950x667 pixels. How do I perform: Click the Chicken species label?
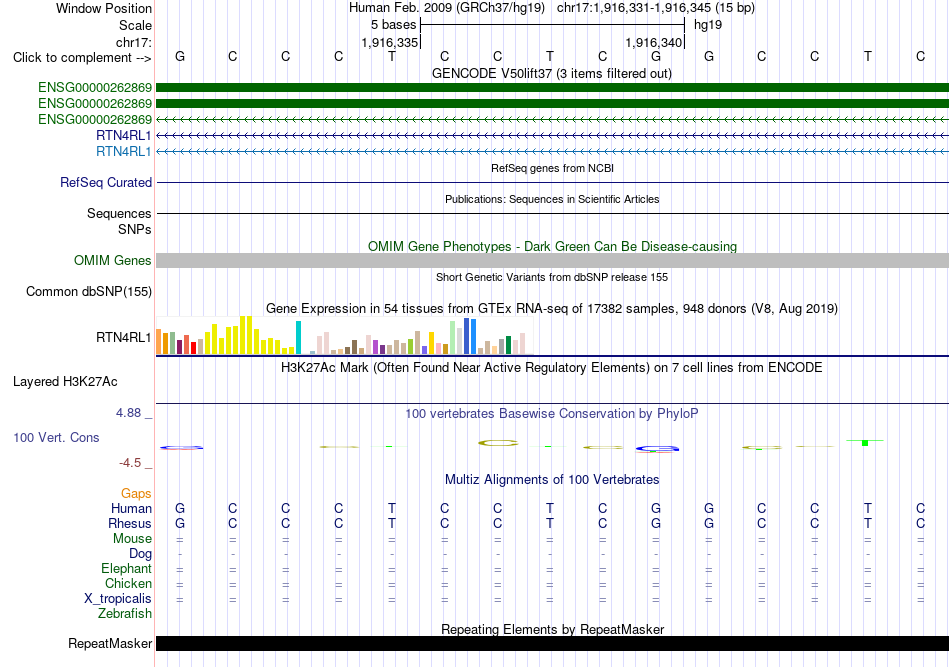pyautogui.click(x=128, y=583)
